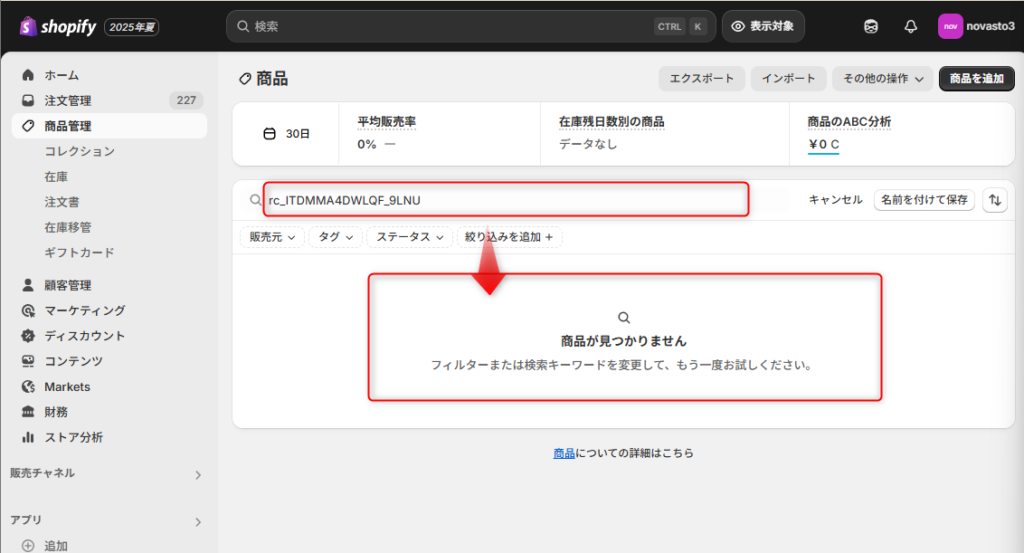This screenshot has width=1024, height=553.
Task: Open 在庫移管 submenu item
Action: coord(68,227)
